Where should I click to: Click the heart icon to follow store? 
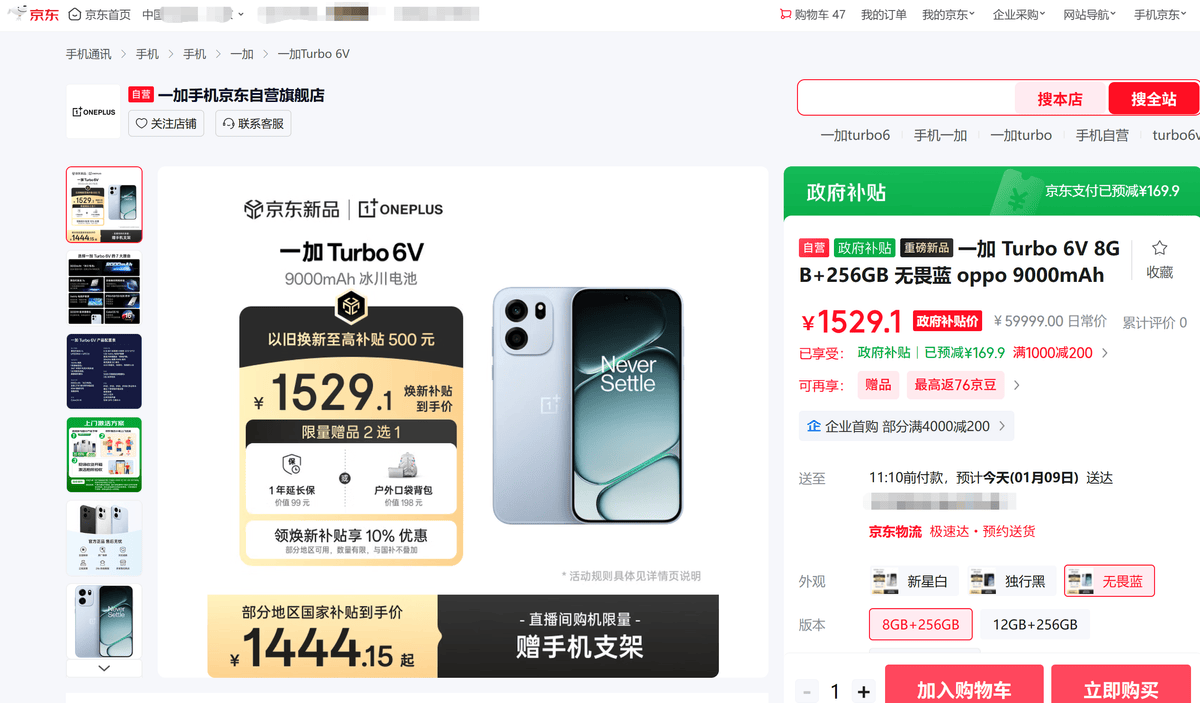tap(141, 124)
